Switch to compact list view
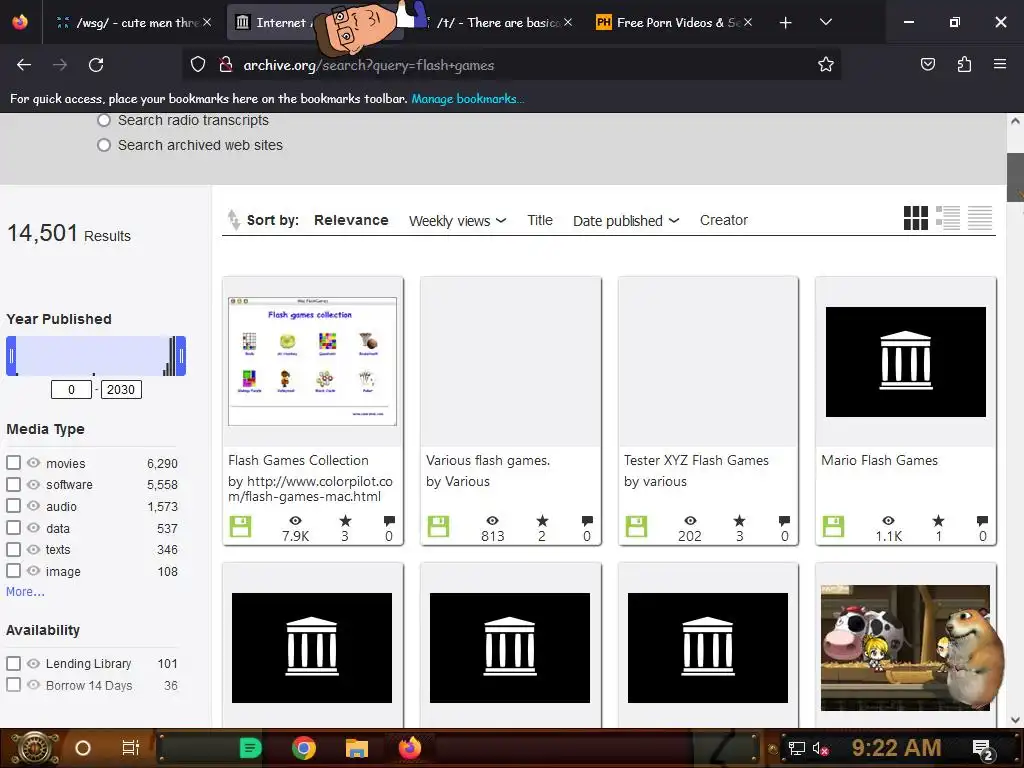Viewport: 1024px width, 768px height. click(x=980, y=218)
